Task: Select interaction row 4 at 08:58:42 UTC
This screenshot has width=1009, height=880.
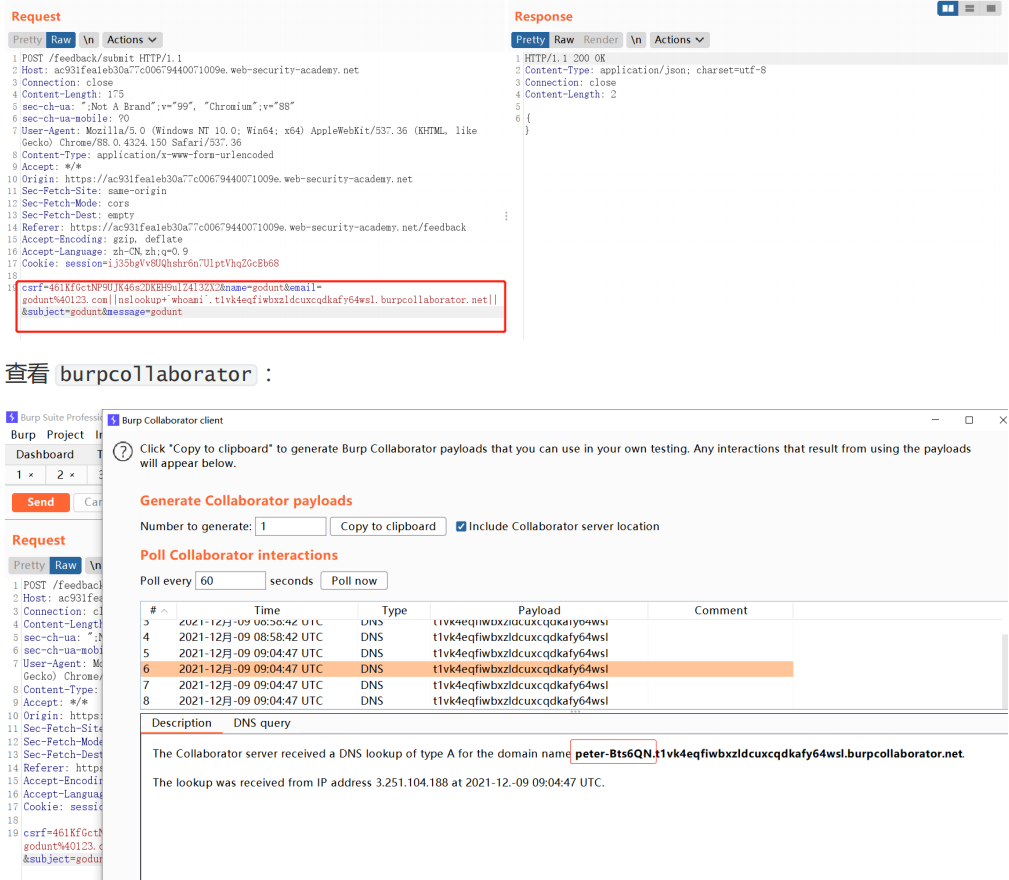Action: tap(467, 637)
